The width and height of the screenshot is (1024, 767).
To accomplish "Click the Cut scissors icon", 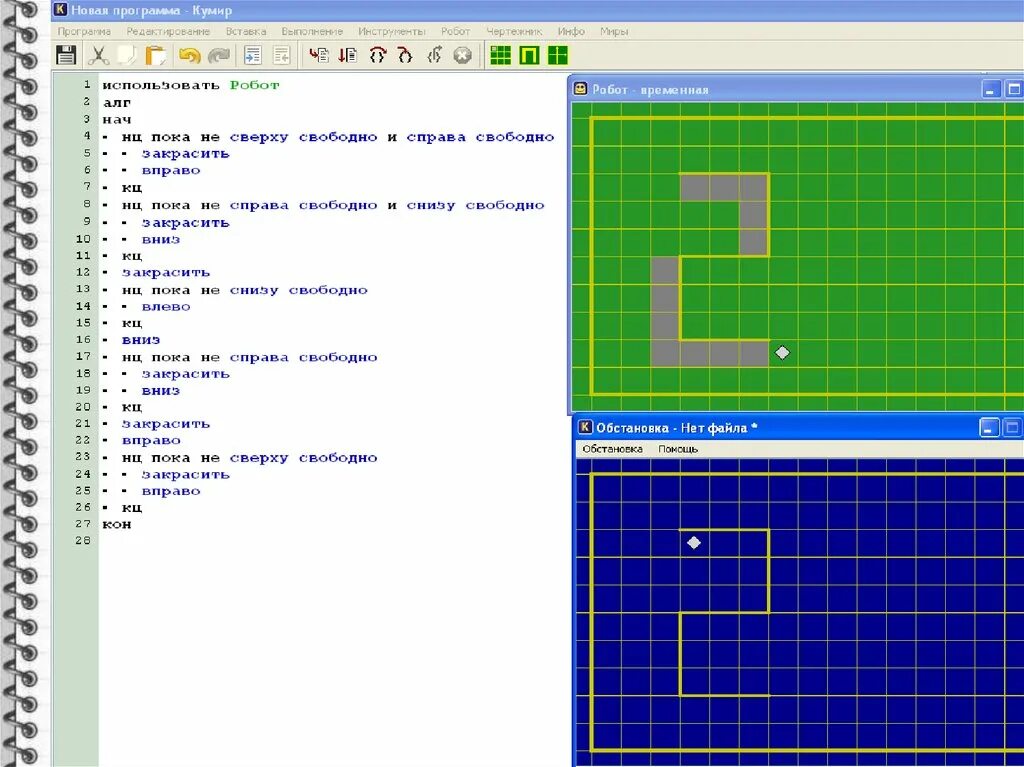I will click(x=98, y=56).
